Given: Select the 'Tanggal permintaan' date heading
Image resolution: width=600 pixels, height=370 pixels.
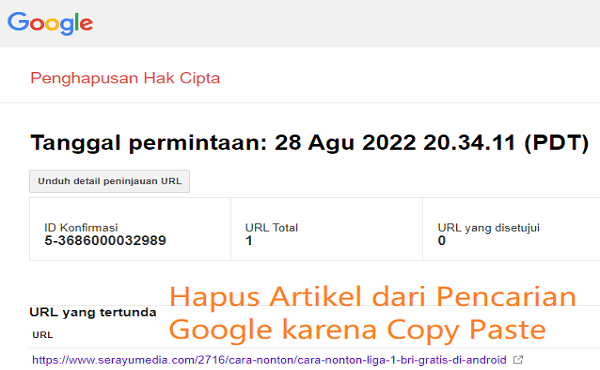Looking at the screenshot, I should (310, 143).
